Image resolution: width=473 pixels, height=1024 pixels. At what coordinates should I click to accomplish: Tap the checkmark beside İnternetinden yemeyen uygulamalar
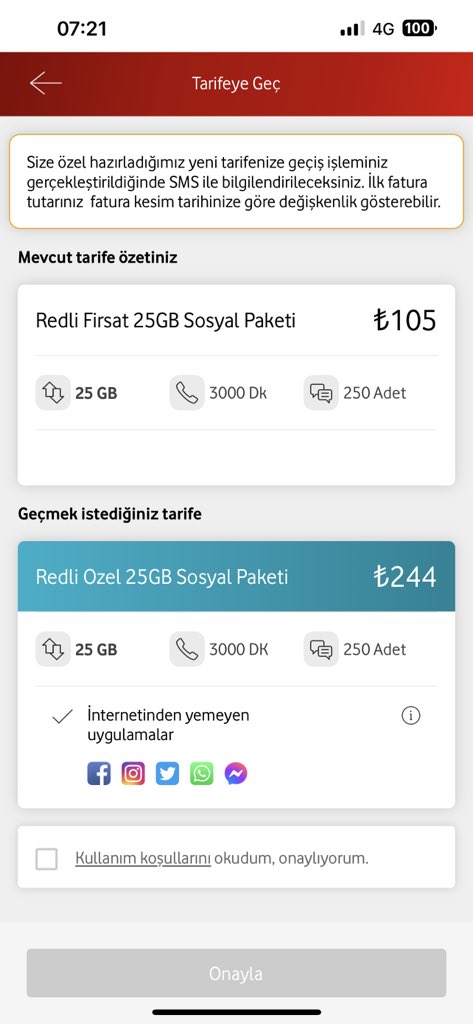pyautogui.click(x=62, y=717)
